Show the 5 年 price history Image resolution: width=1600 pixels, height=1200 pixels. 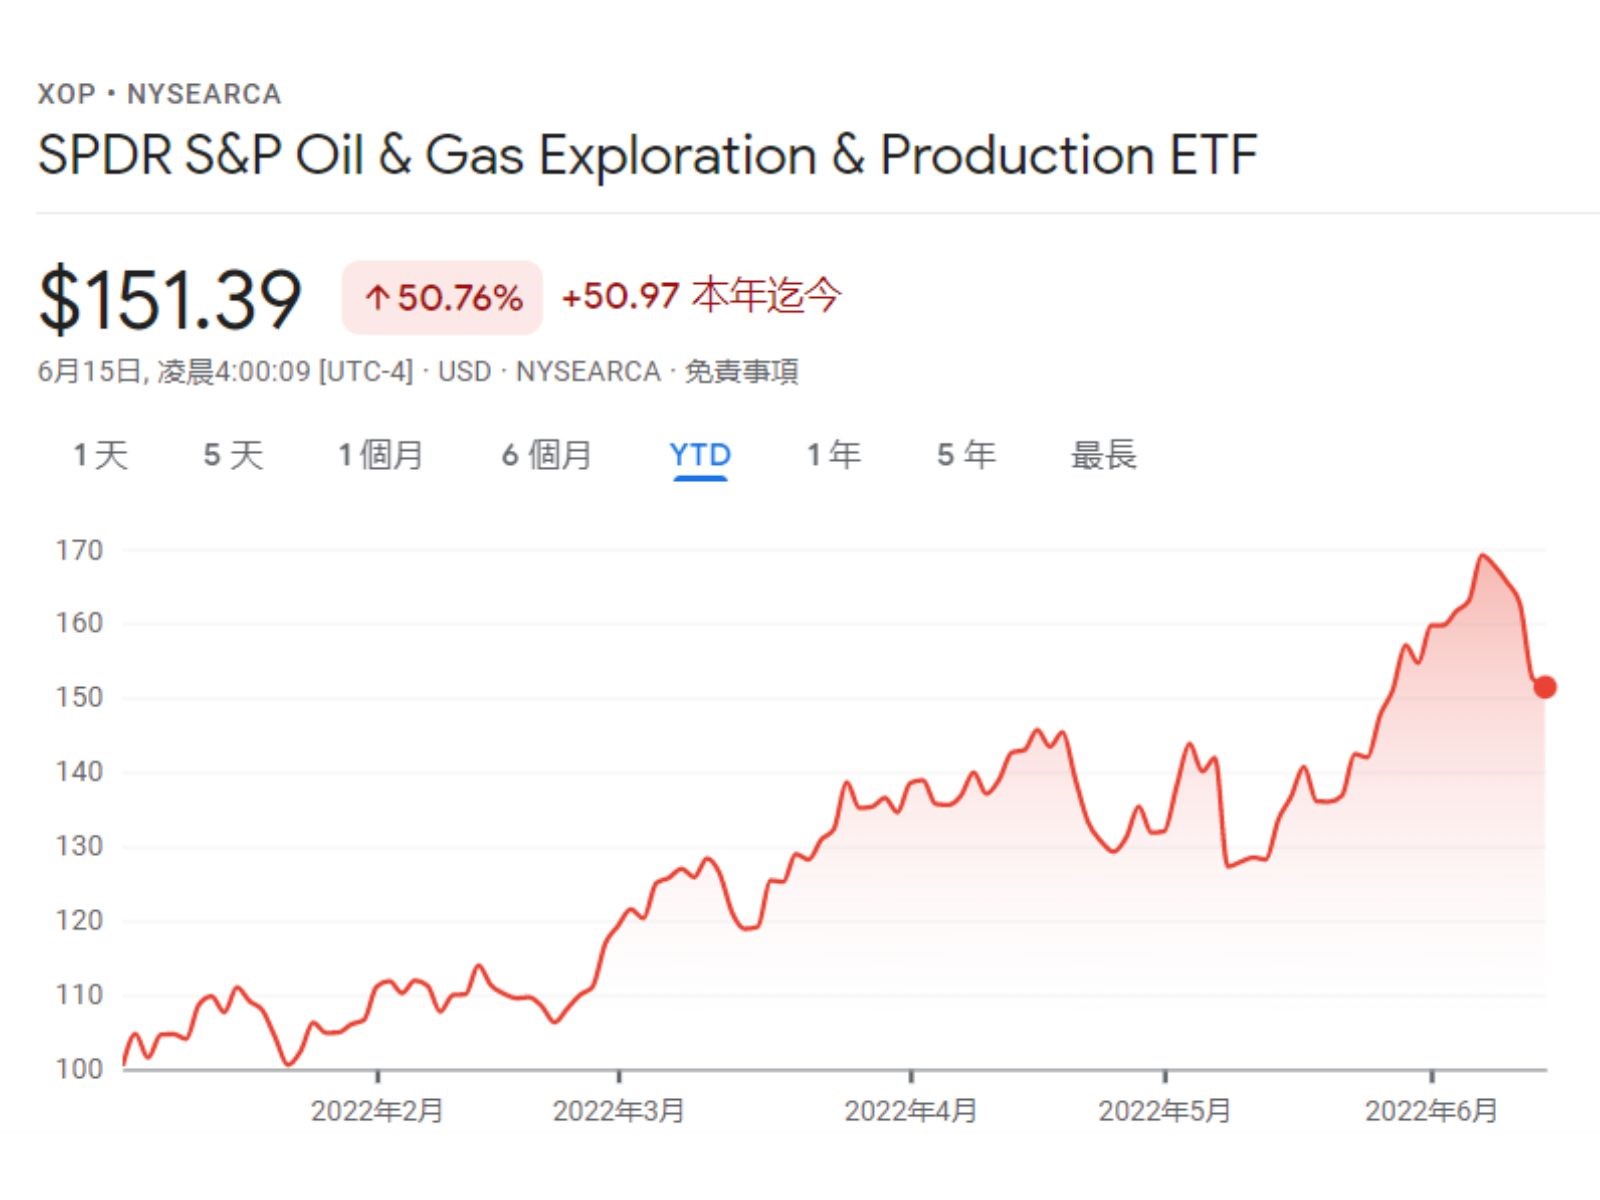(966, 456)
